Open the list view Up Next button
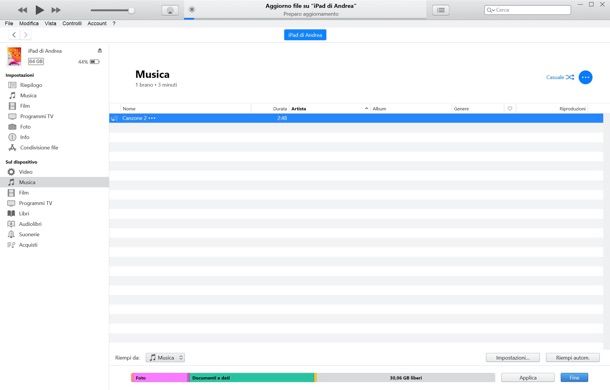Image resolution: width=610 pixels, height=390 pixels. [x=441, y=10]
